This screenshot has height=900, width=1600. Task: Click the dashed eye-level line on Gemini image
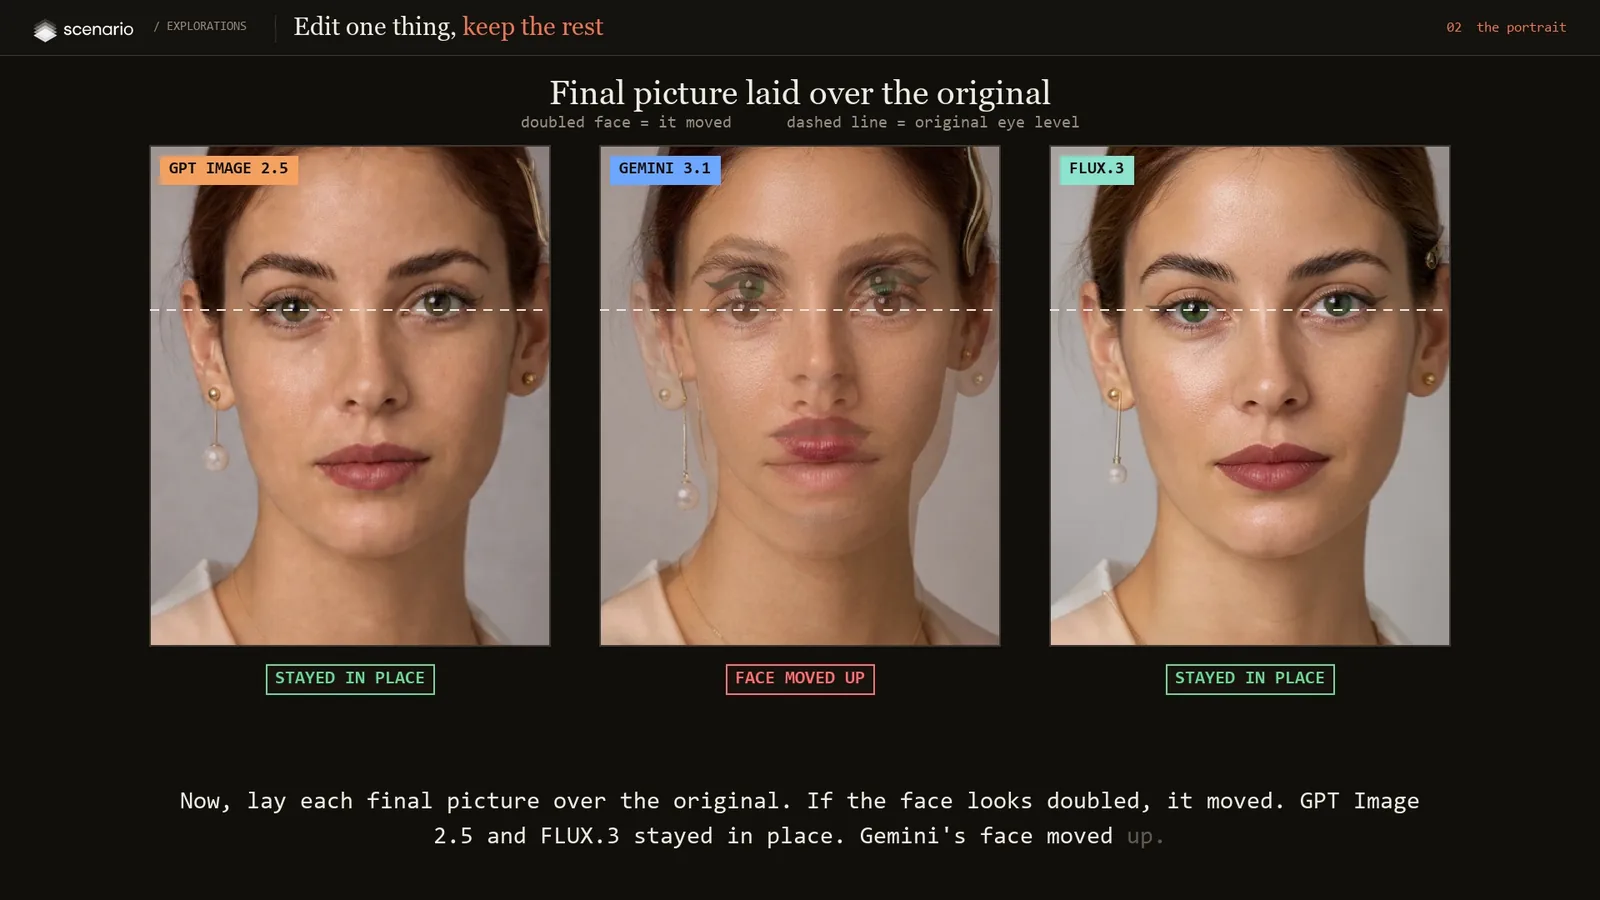point(800,310)
